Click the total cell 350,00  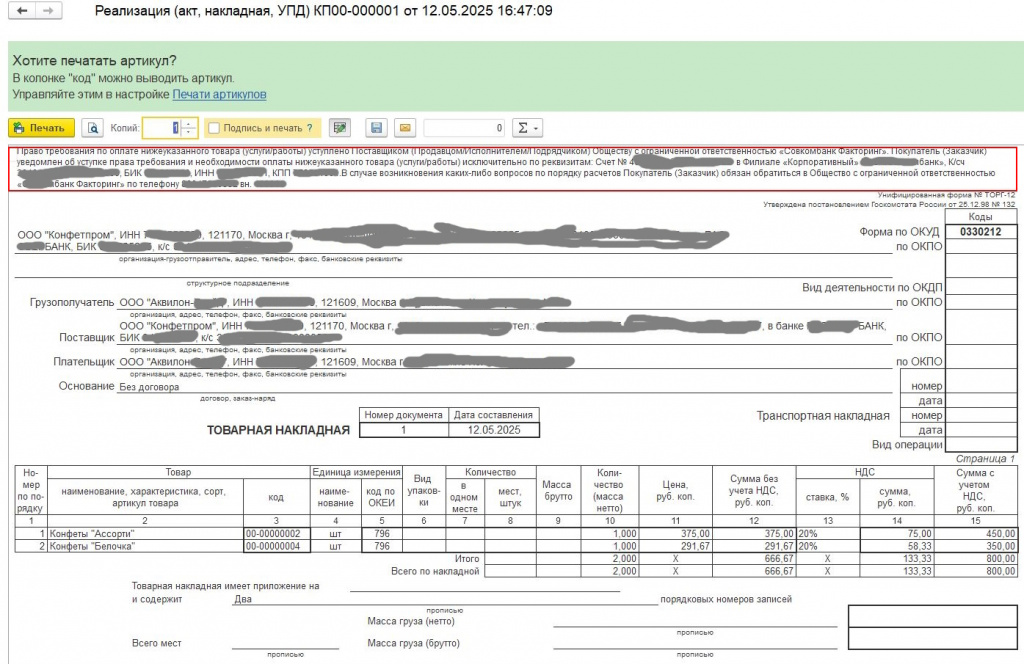point(976,546)
